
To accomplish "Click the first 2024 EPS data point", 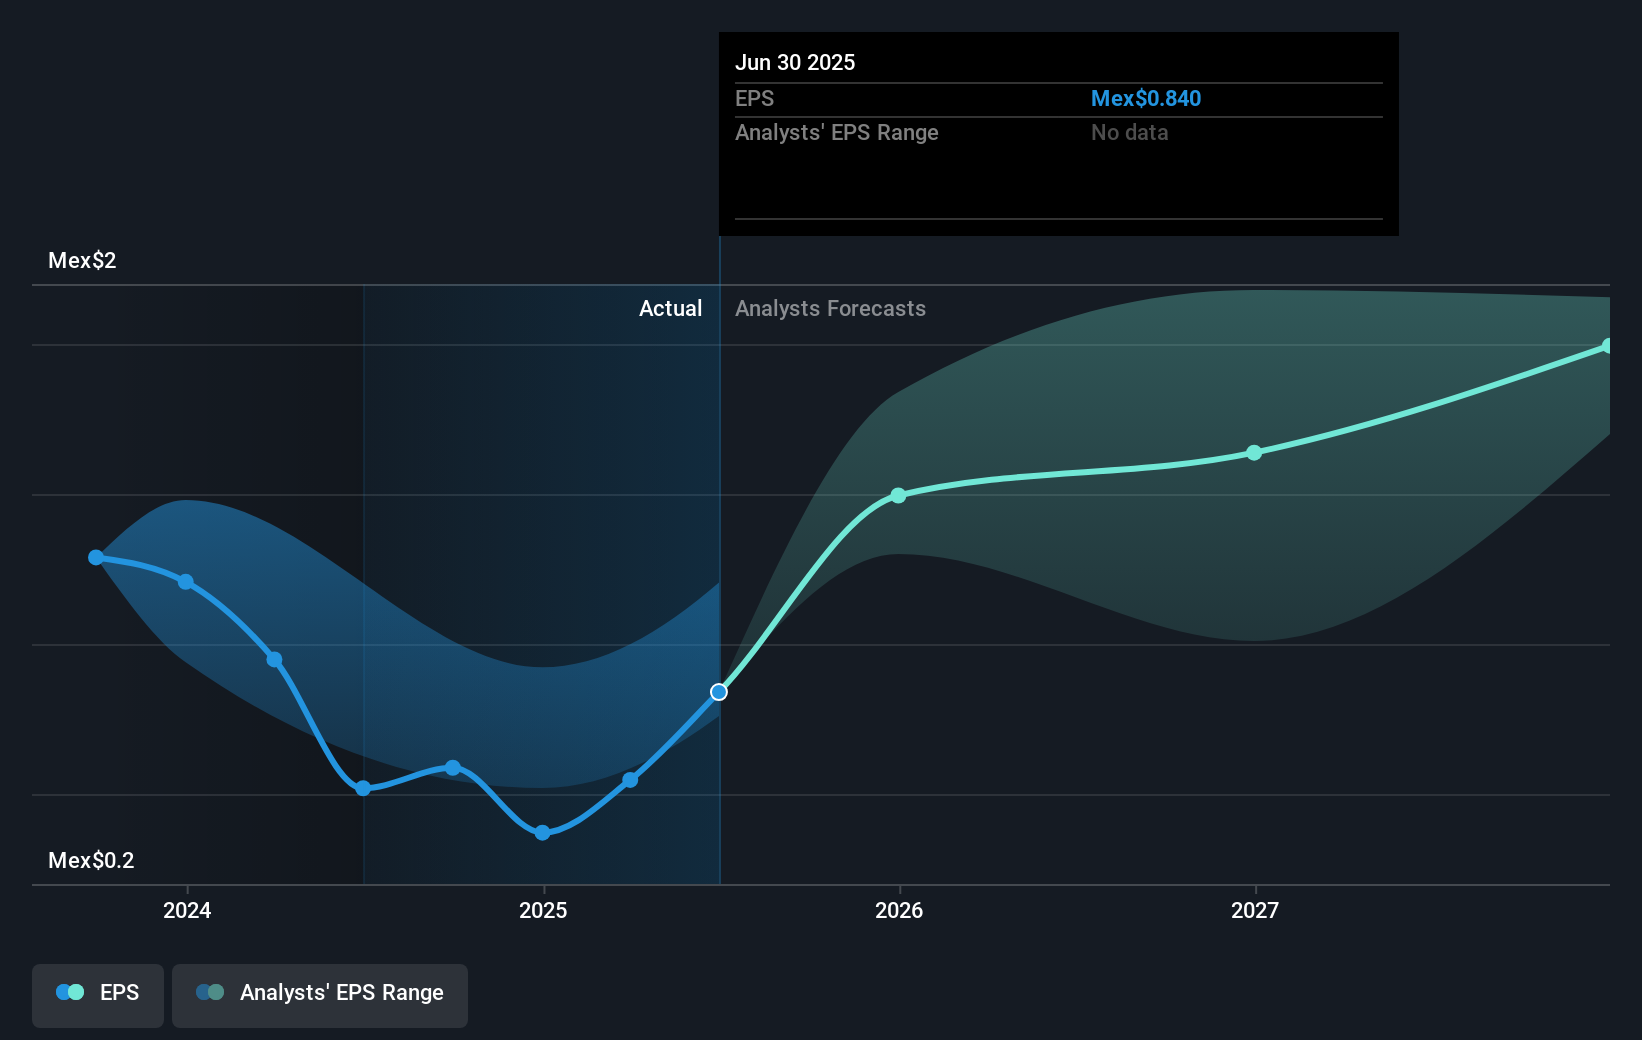I will coord(95,557).
